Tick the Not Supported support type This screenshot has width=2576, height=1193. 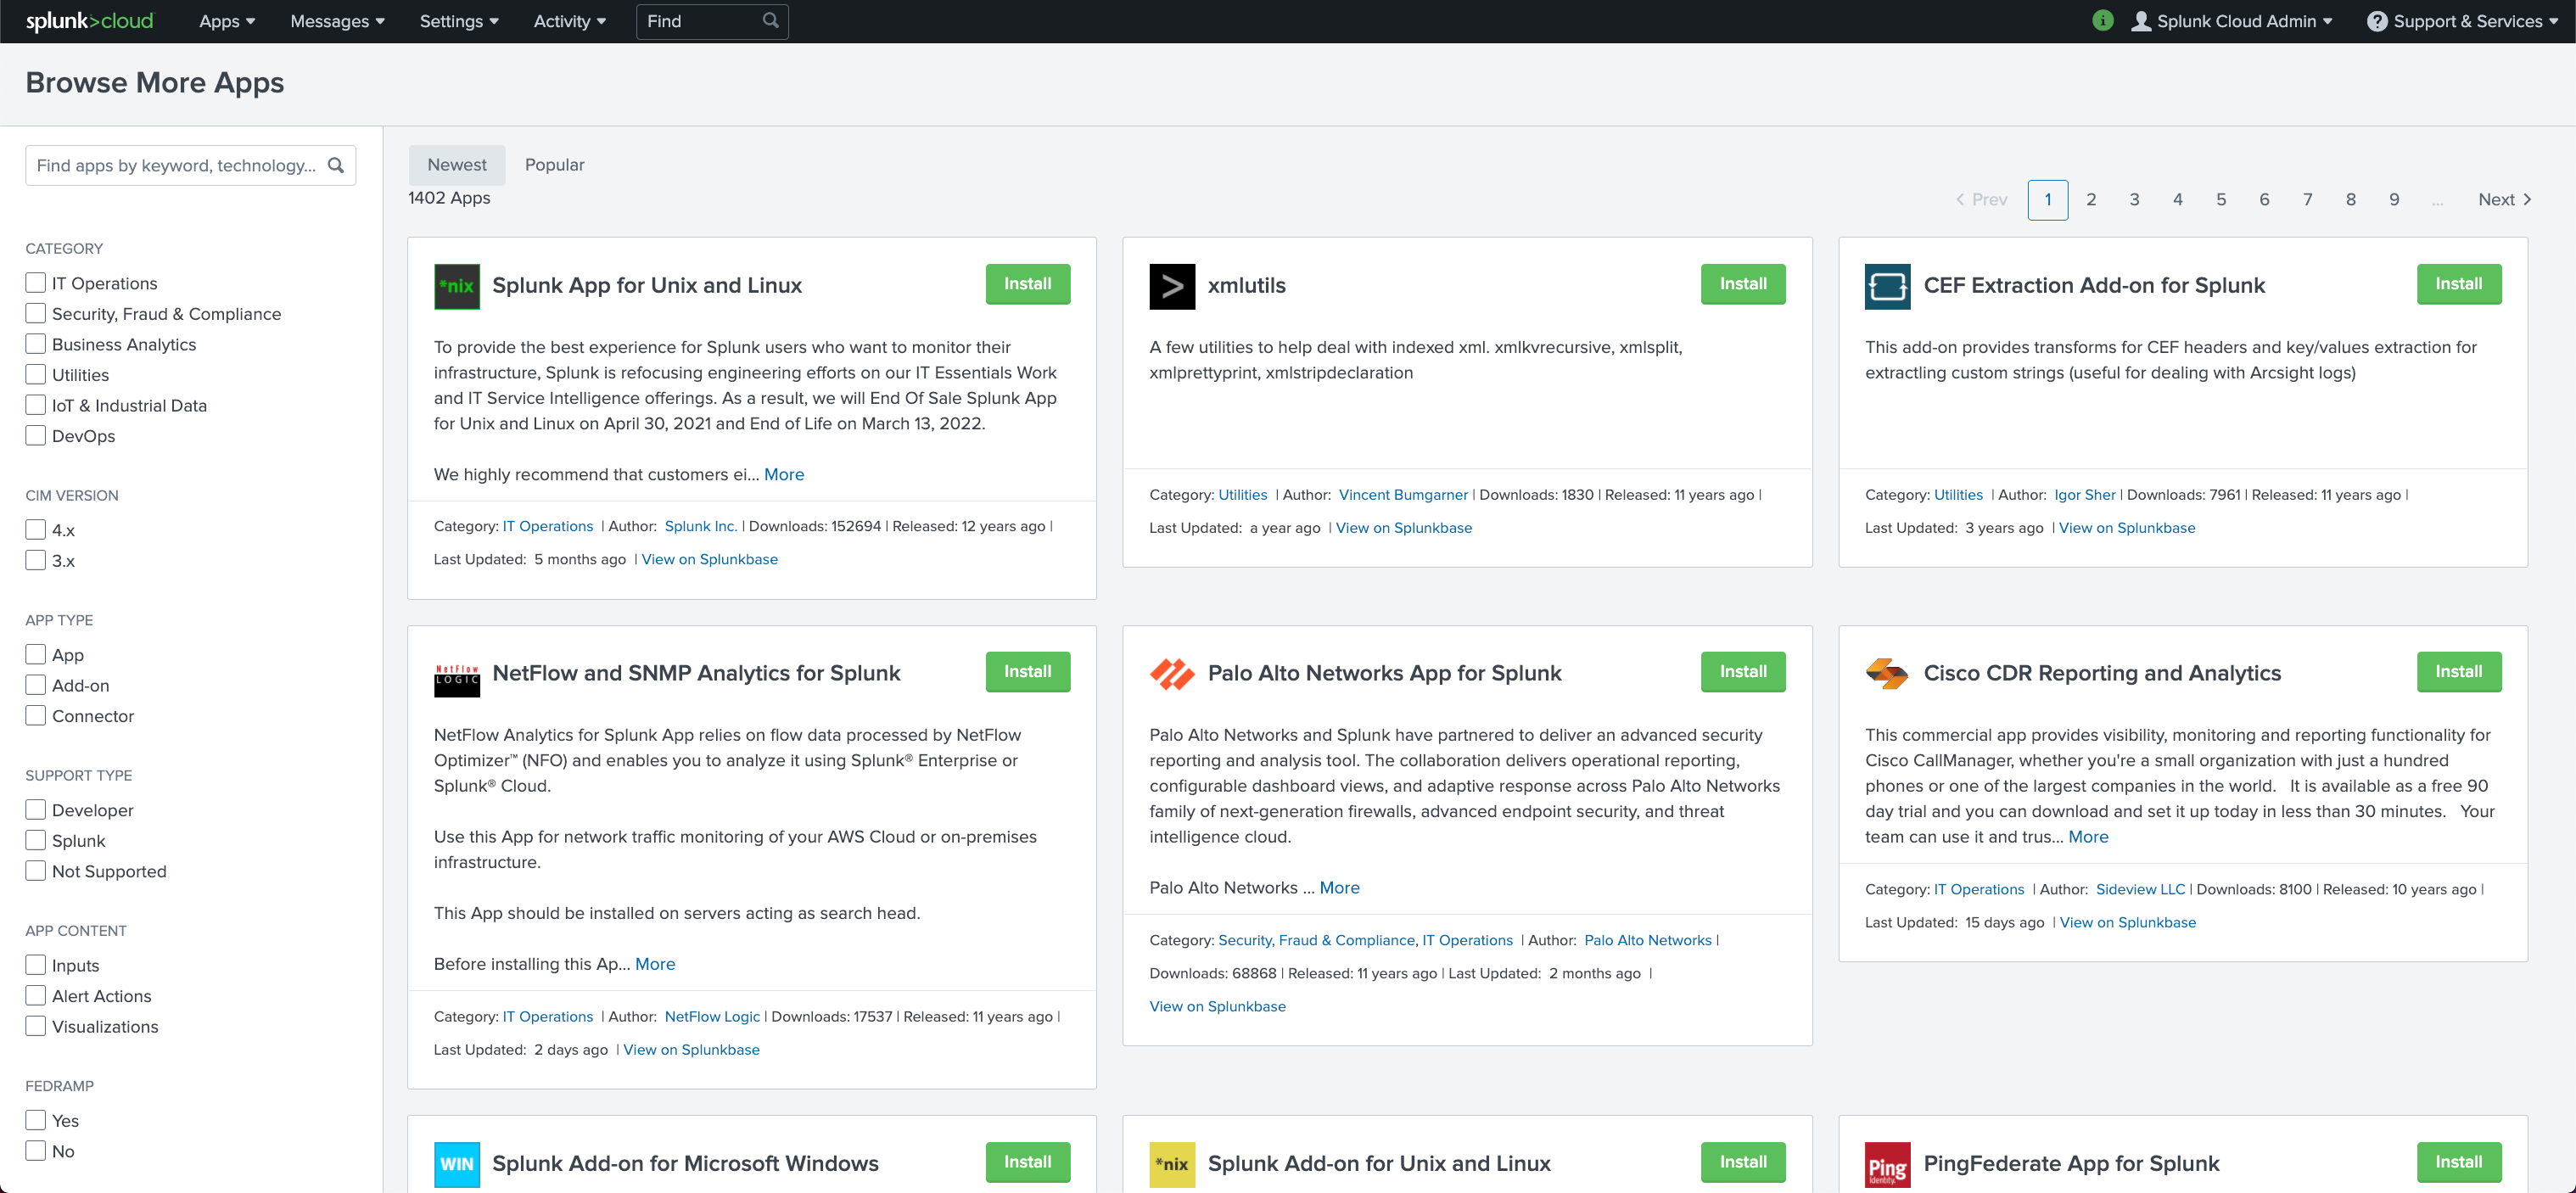tap(36, 871)
